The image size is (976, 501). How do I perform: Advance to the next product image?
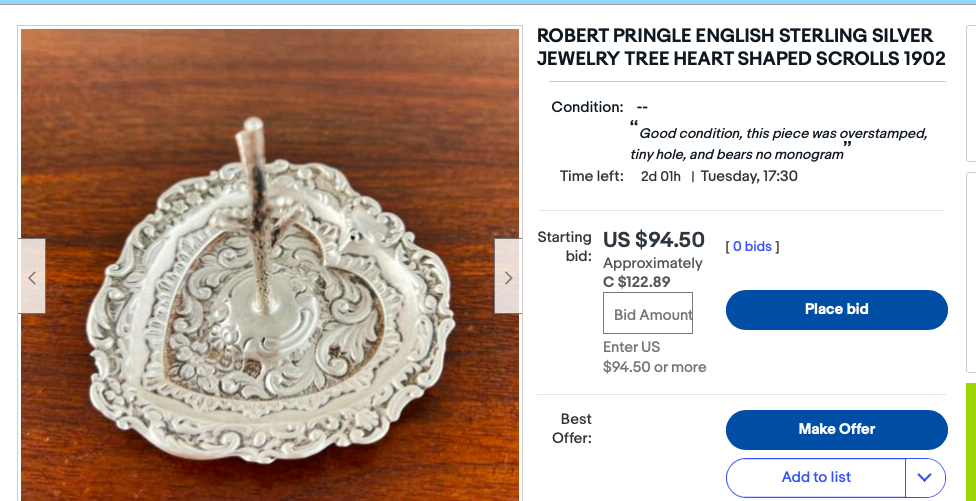[x=508, y=277]
